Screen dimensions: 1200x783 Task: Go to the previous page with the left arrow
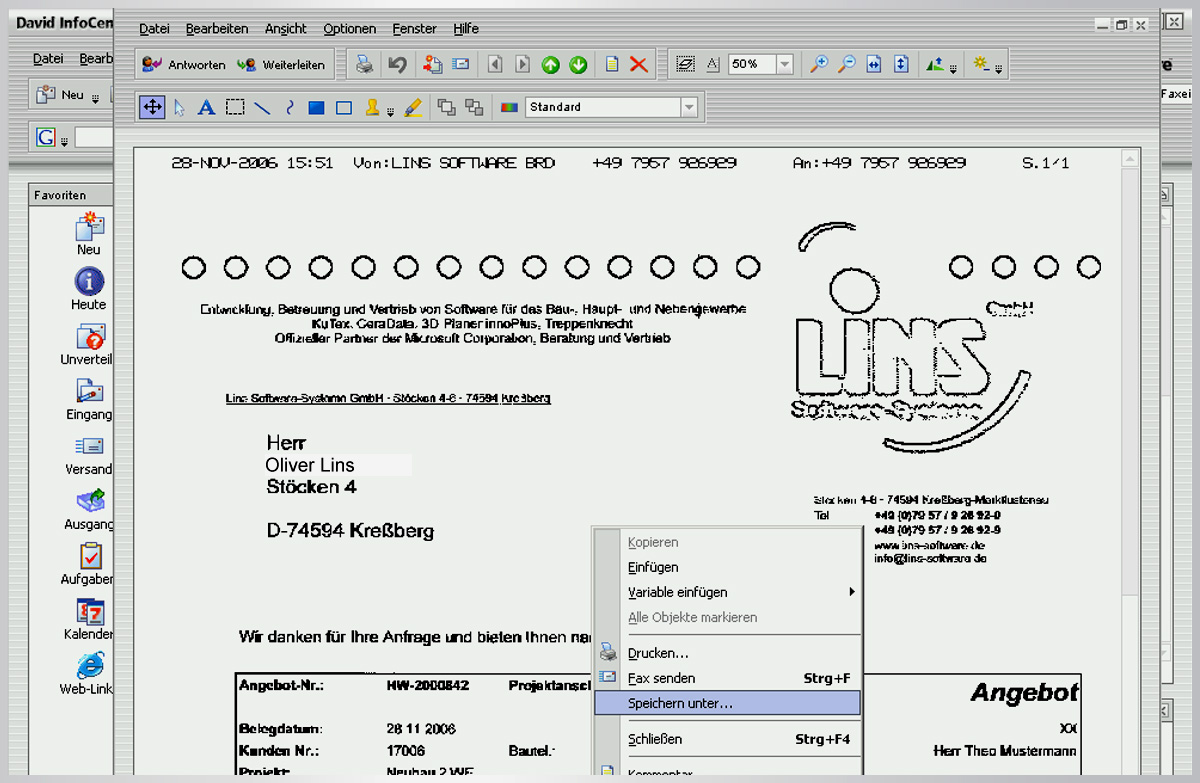pyautogui.click(x=495, y=65)
